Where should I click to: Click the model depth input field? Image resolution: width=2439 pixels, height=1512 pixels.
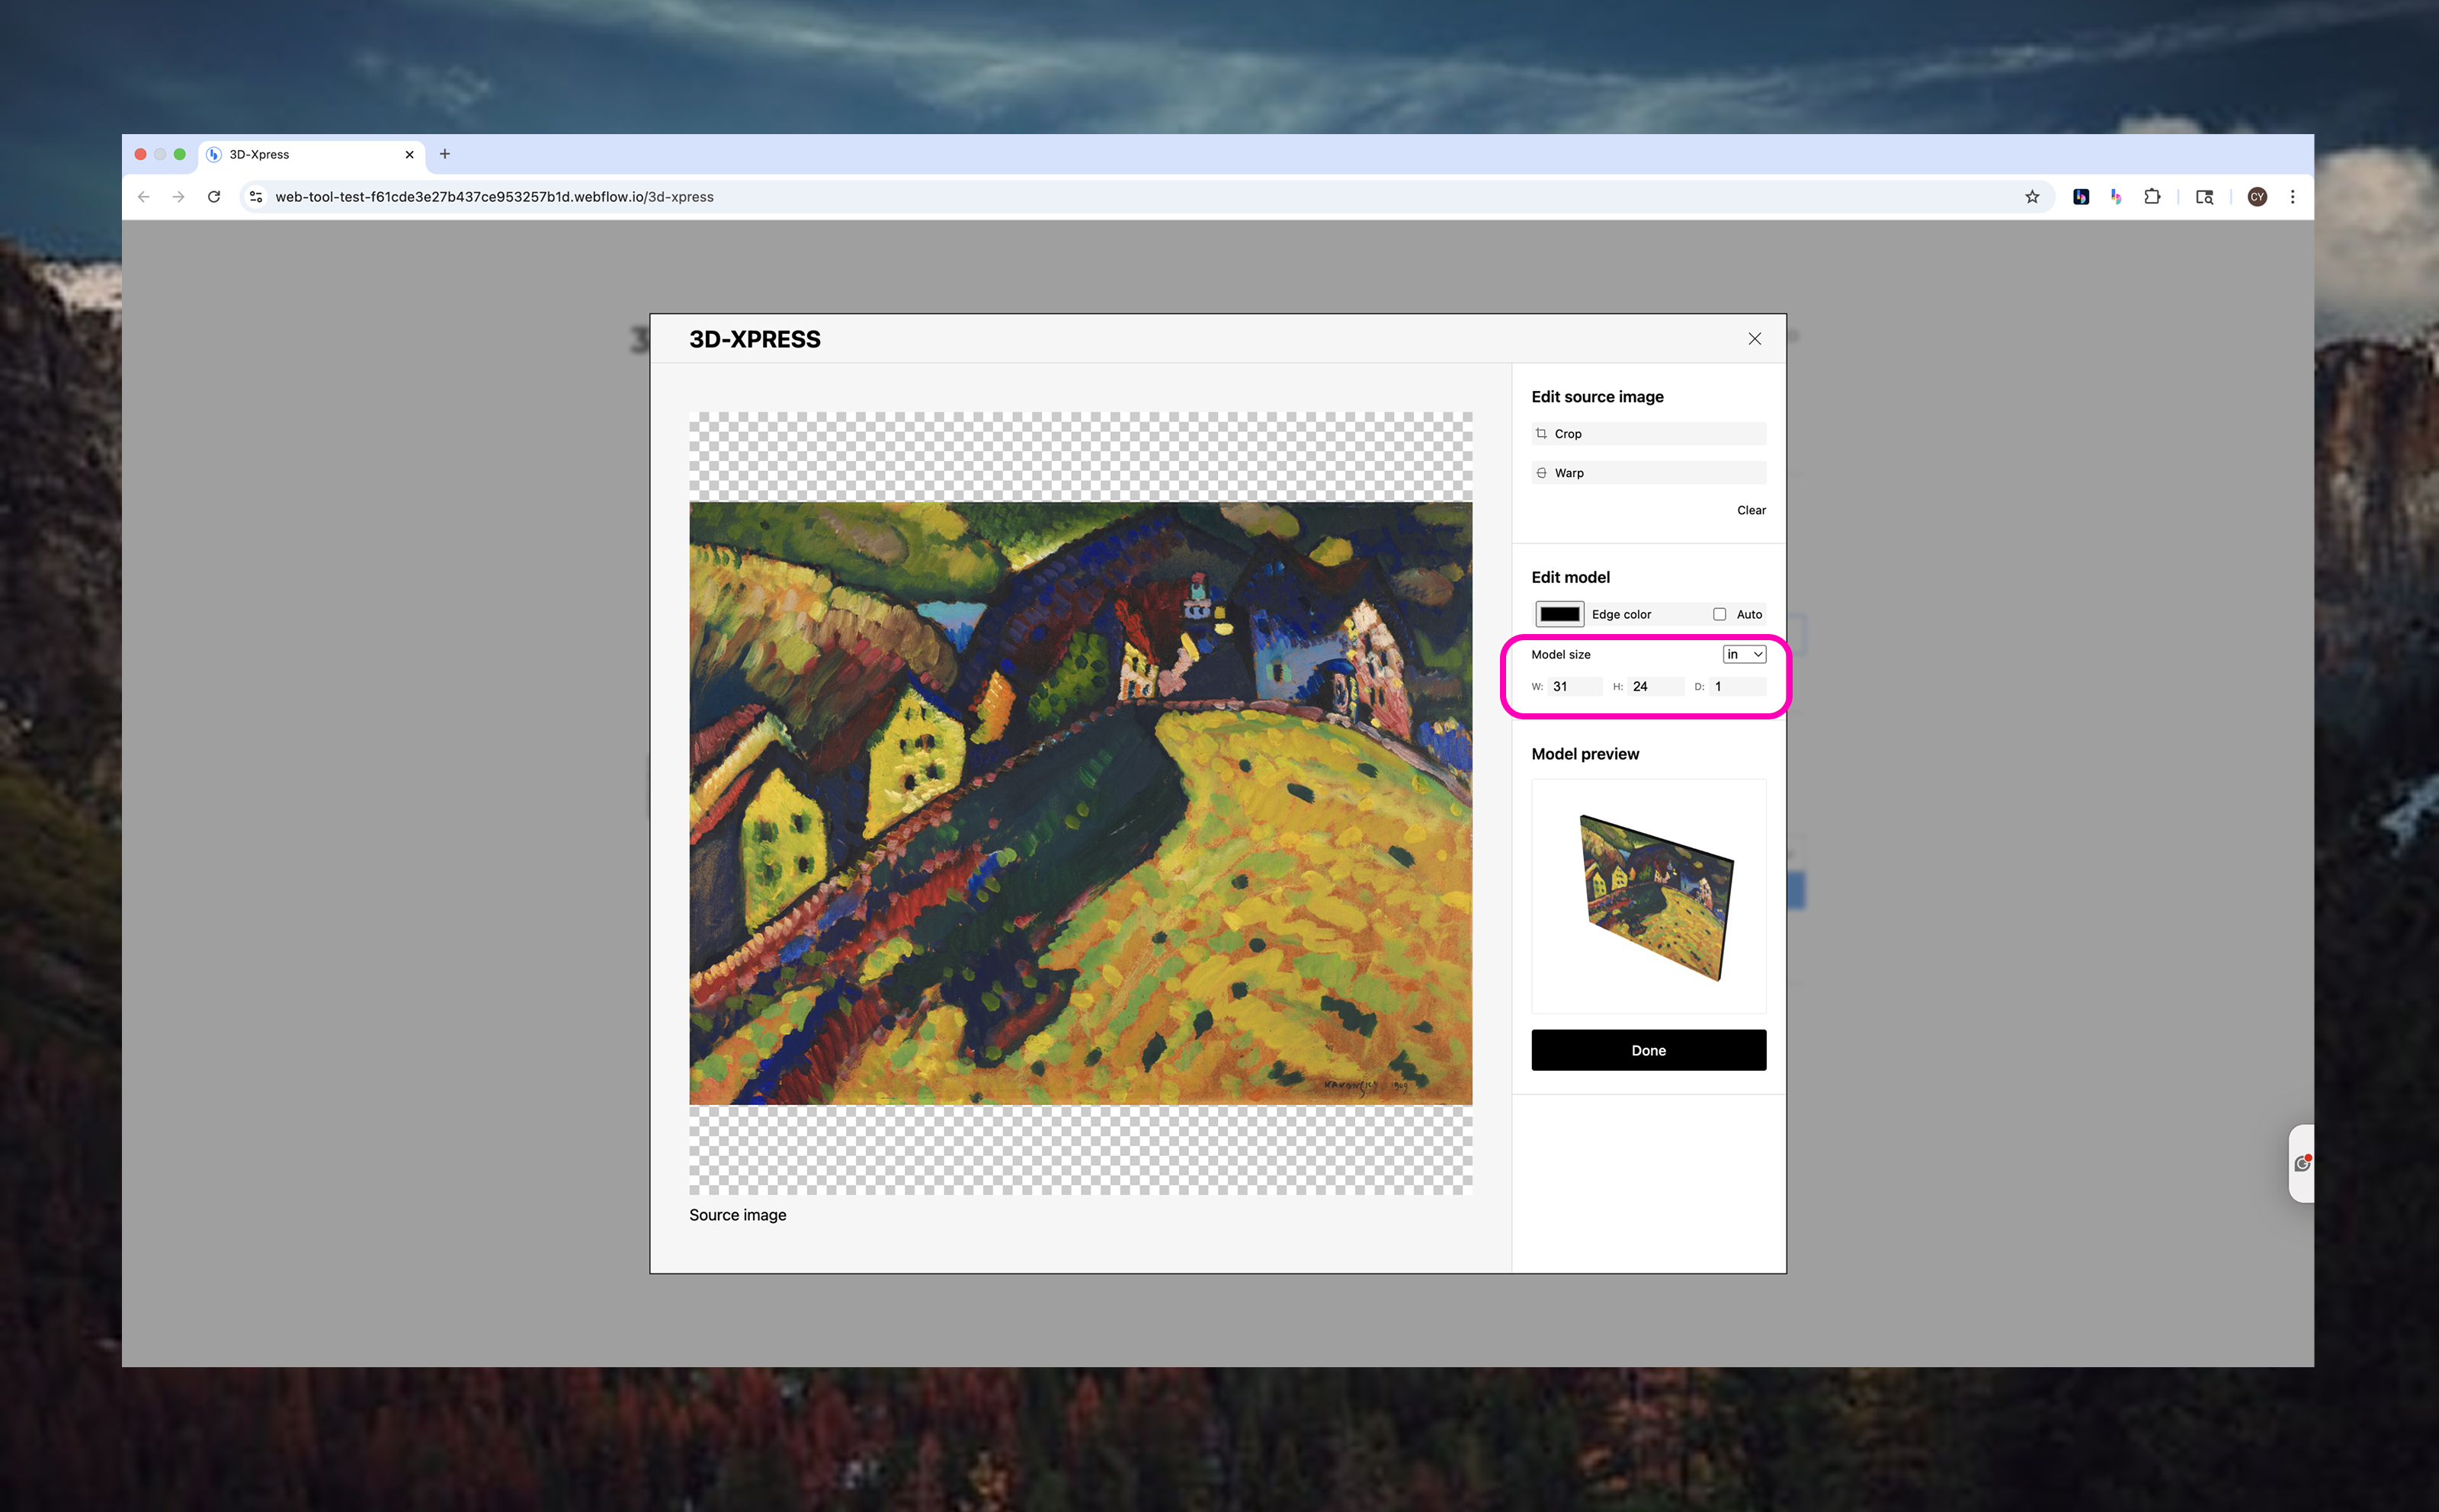[x=1737, y=686]
